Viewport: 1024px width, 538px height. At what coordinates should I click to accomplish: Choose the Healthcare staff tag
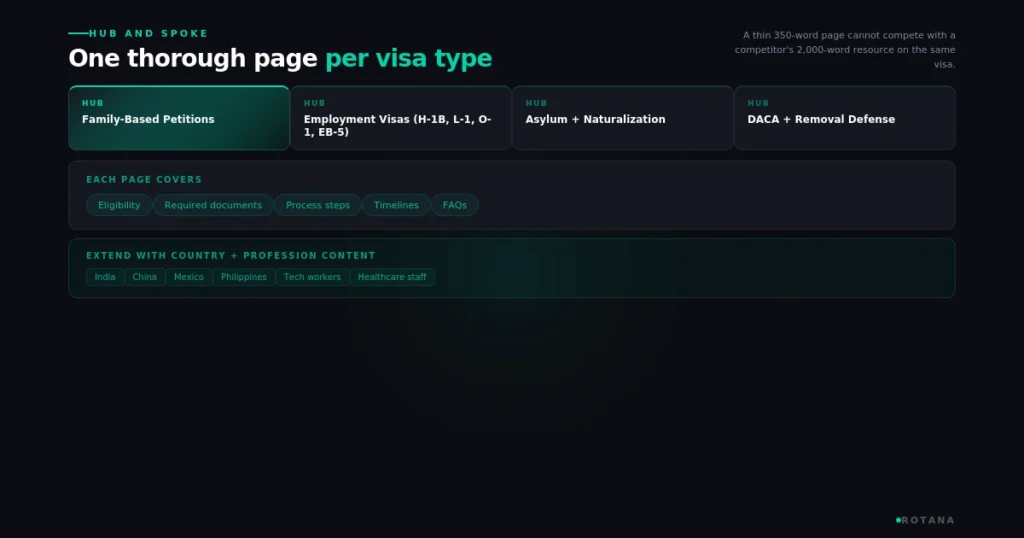[392, 277]
